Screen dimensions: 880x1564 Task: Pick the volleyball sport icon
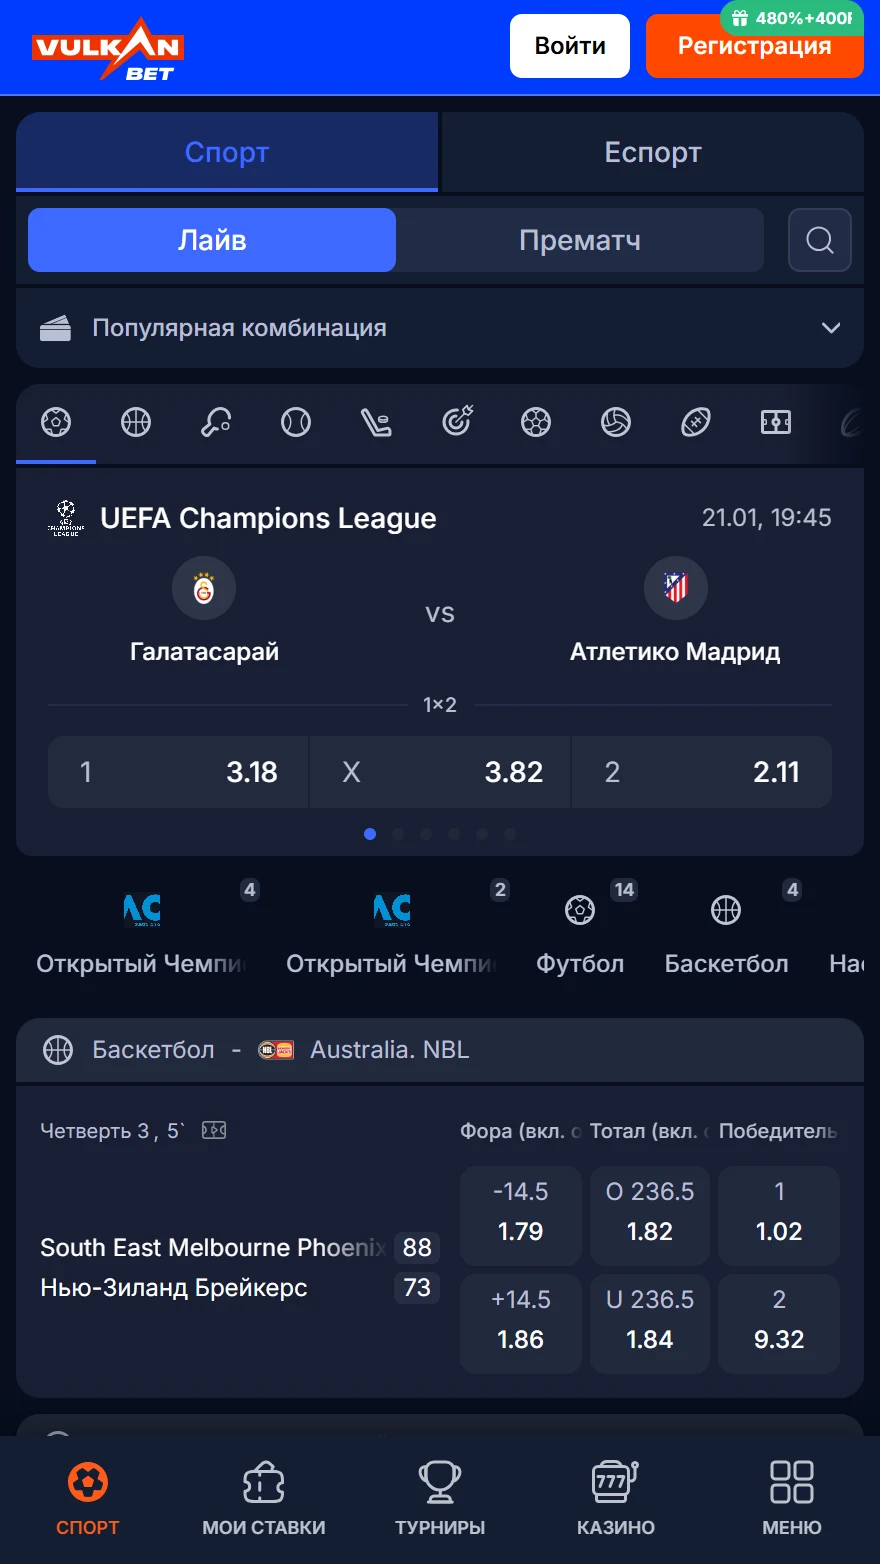tap(616, 423)
